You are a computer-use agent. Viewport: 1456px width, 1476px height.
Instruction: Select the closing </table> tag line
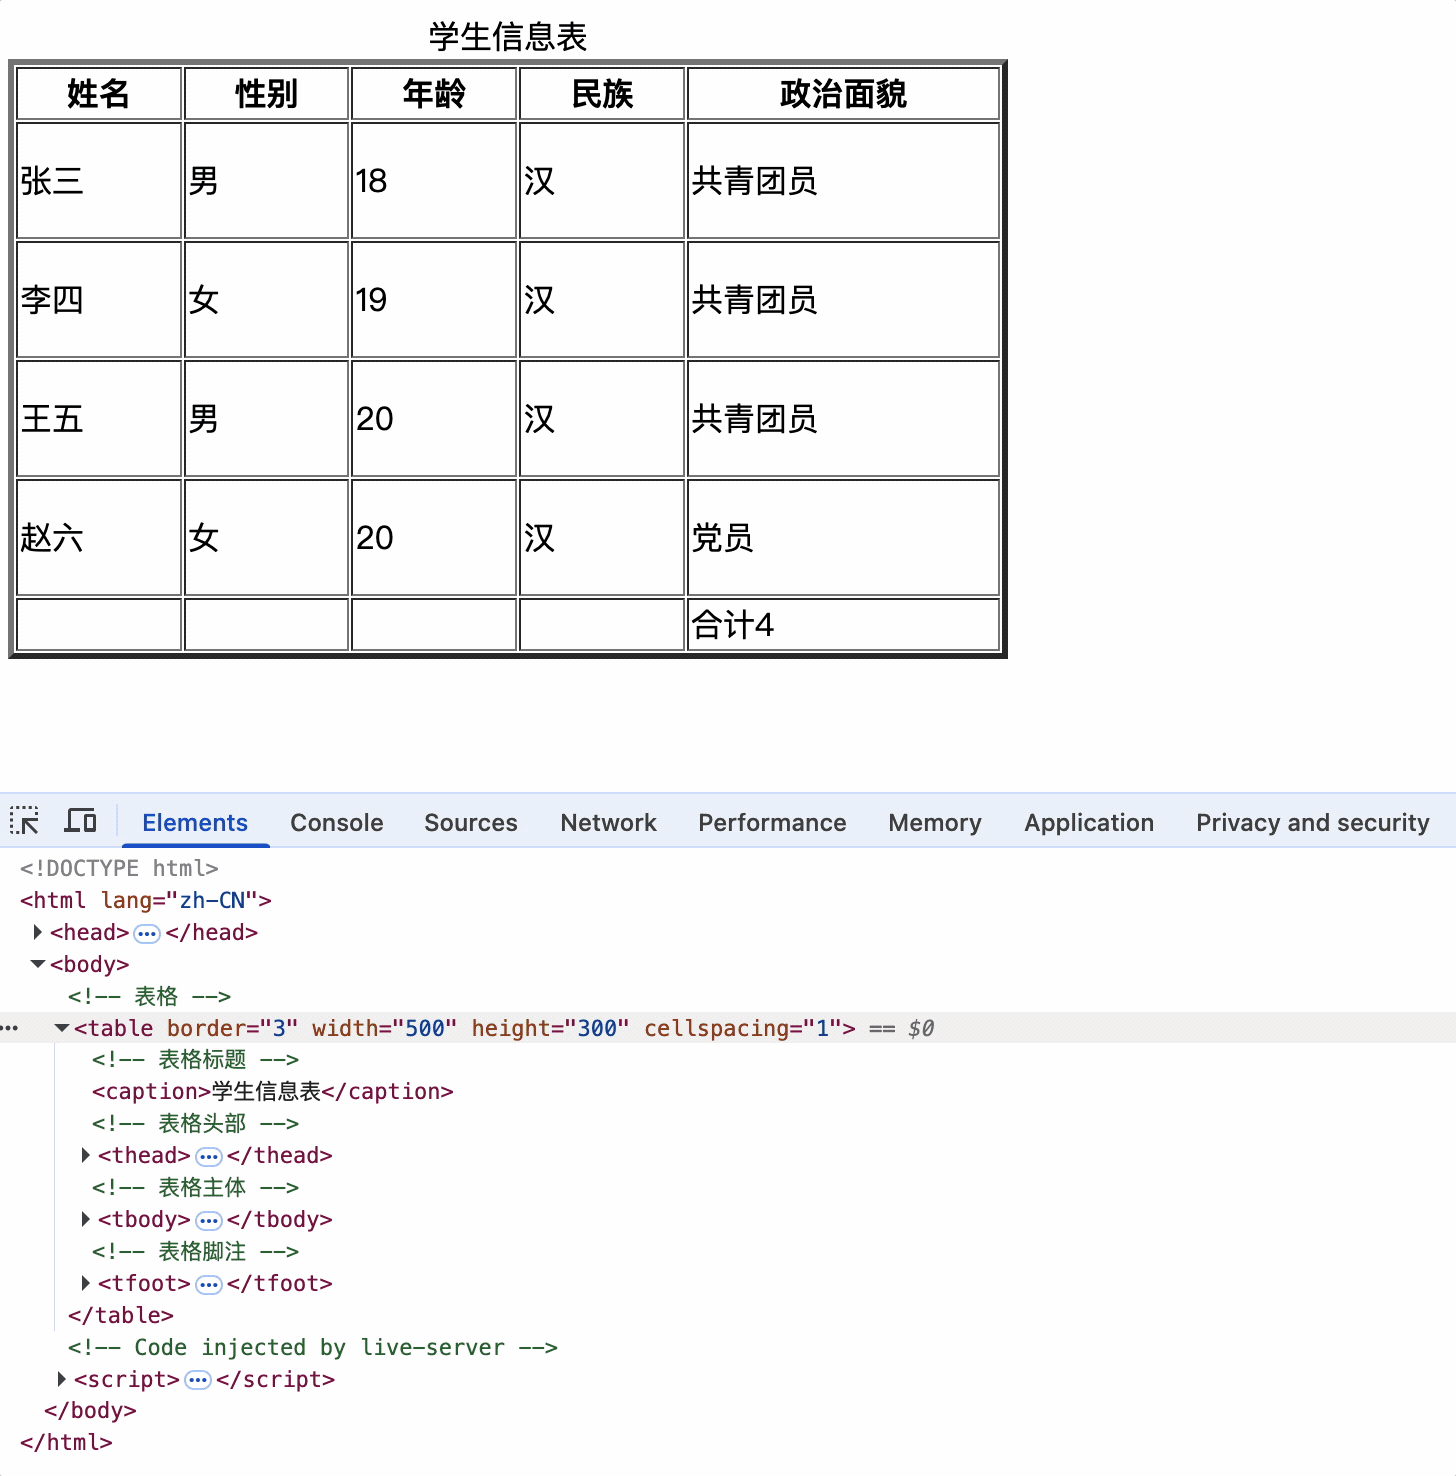point(121,1315)
